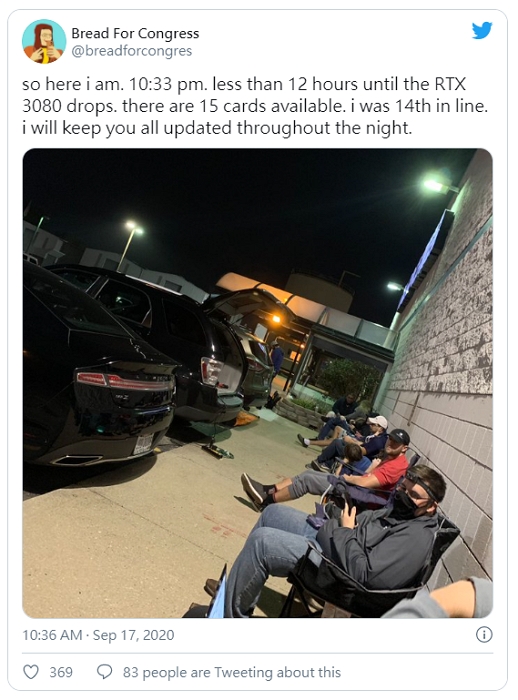Image resolution: width=518 pixels, height=700 pixels.
Task: Open the Twitter info circle icon
Action: 484,634
